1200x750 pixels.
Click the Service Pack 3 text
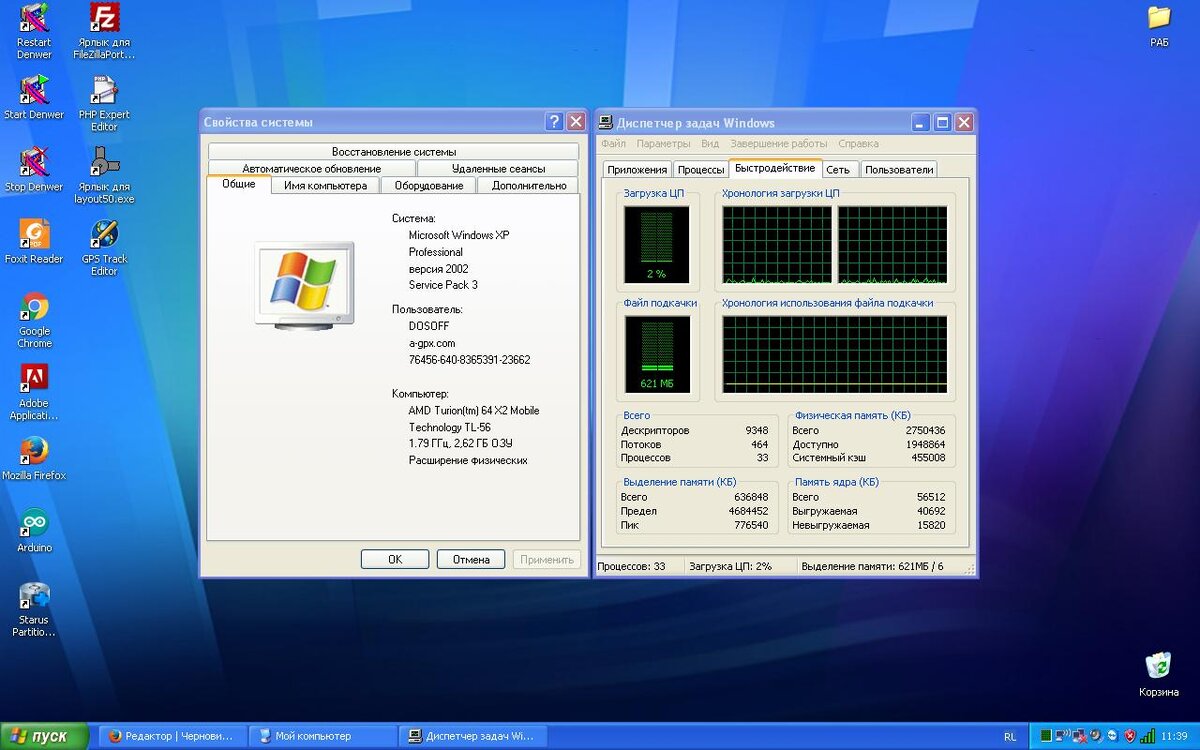point(443,285)
